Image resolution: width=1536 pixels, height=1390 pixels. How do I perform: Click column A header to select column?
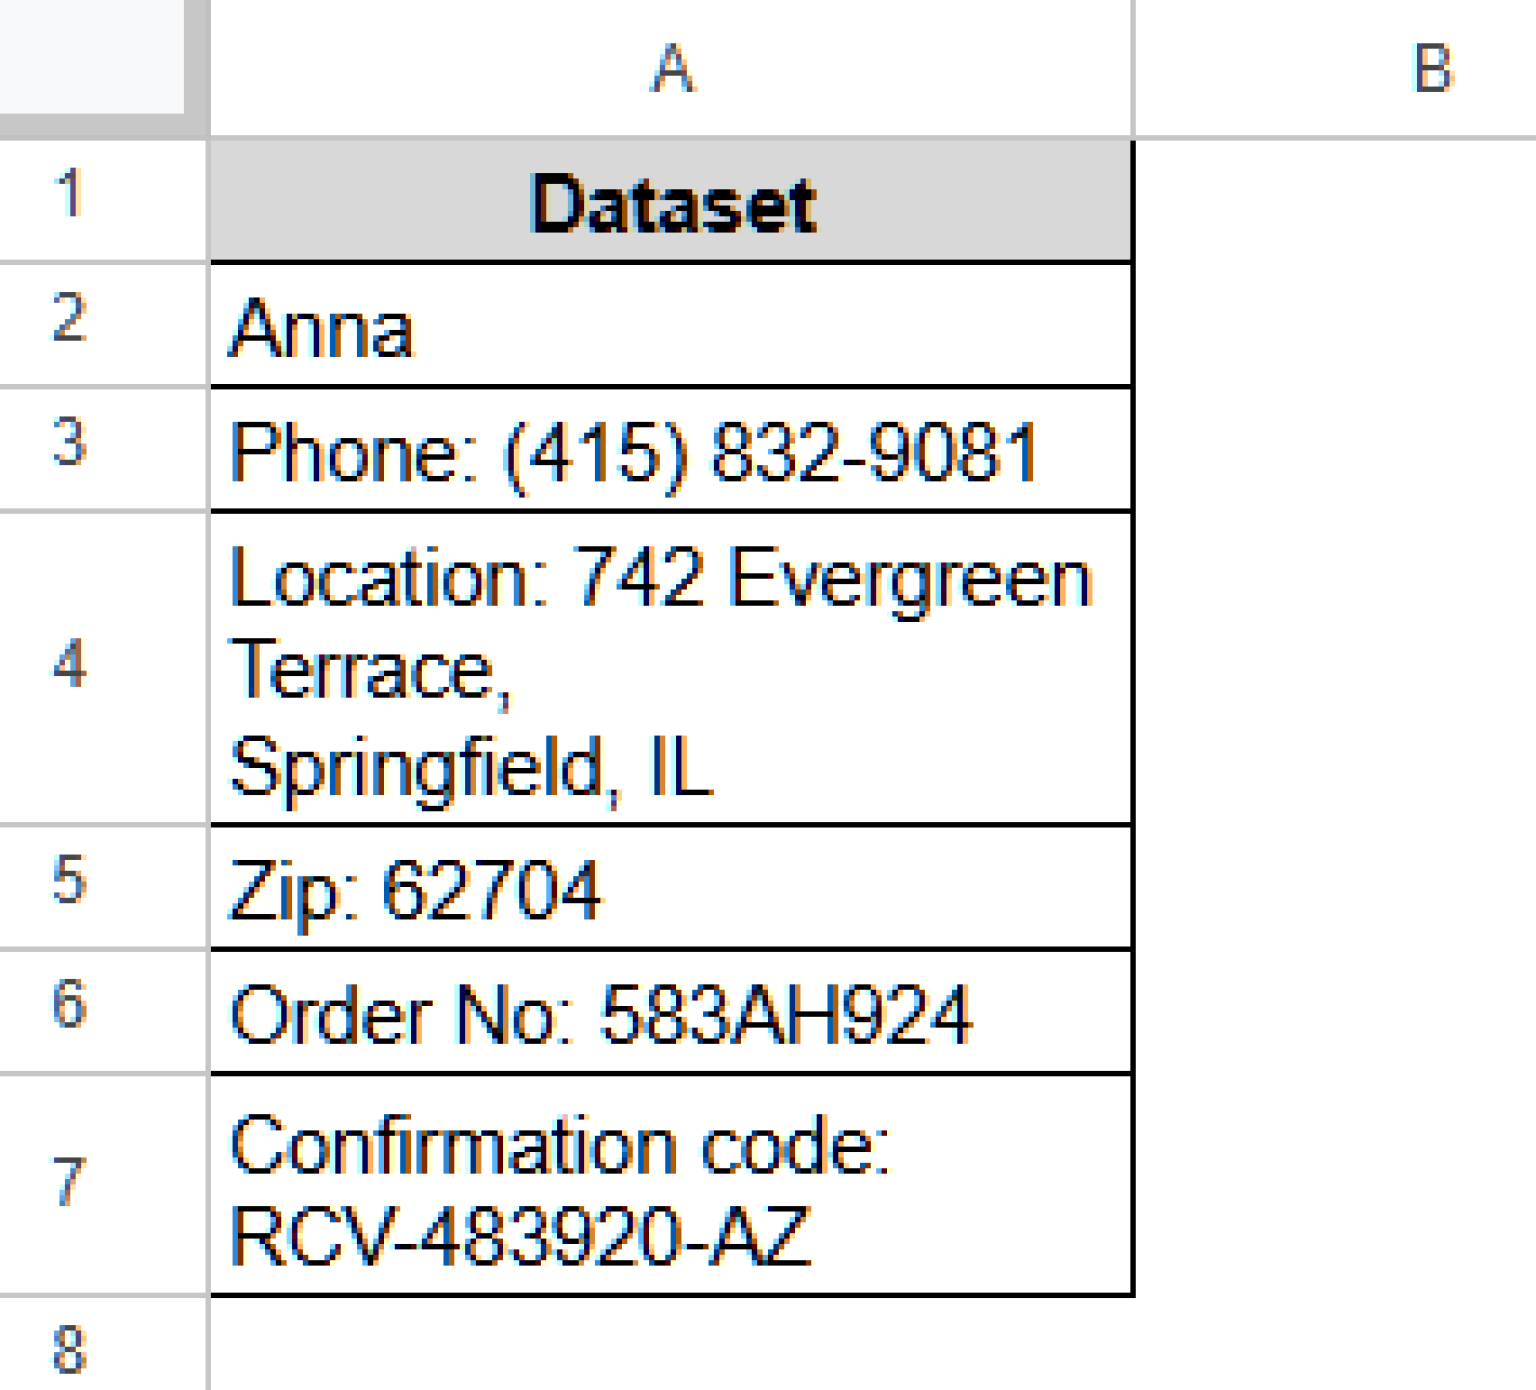[x=670, y=68]
